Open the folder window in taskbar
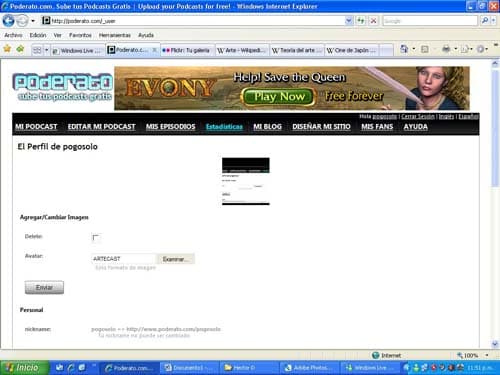 249,368
